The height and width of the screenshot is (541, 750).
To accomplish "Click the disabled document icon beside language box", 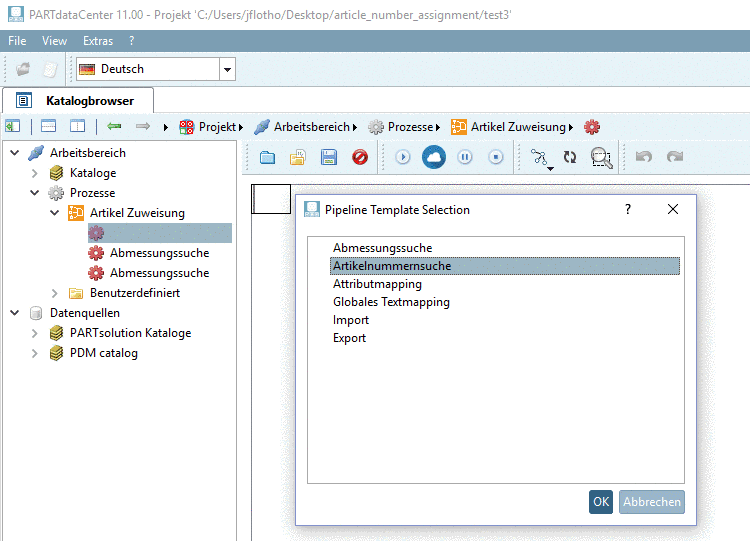I will pos(50,69).
